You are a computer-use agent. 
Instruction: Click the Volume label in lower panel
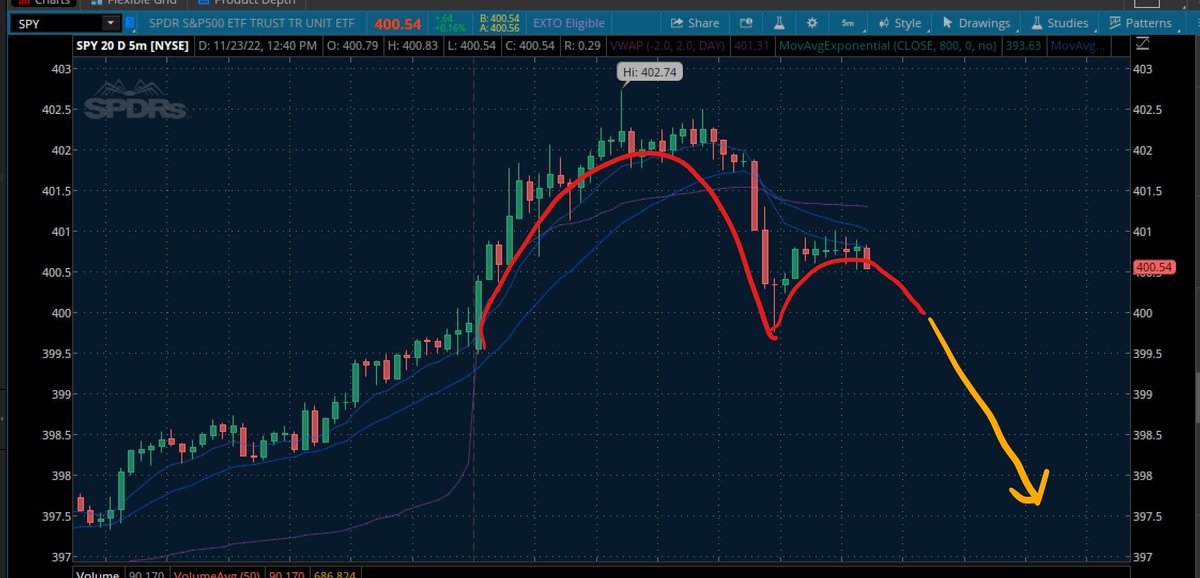tap(100, 574)
